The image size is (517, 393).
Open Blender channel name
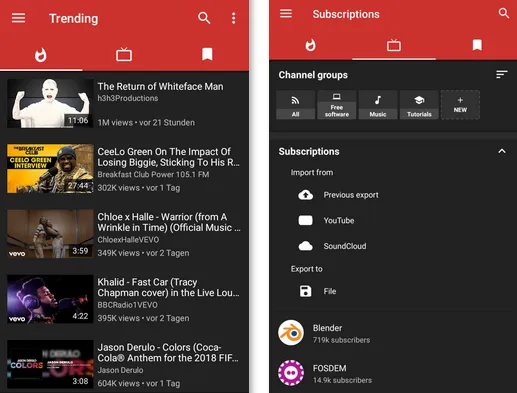tap(327, 328)
